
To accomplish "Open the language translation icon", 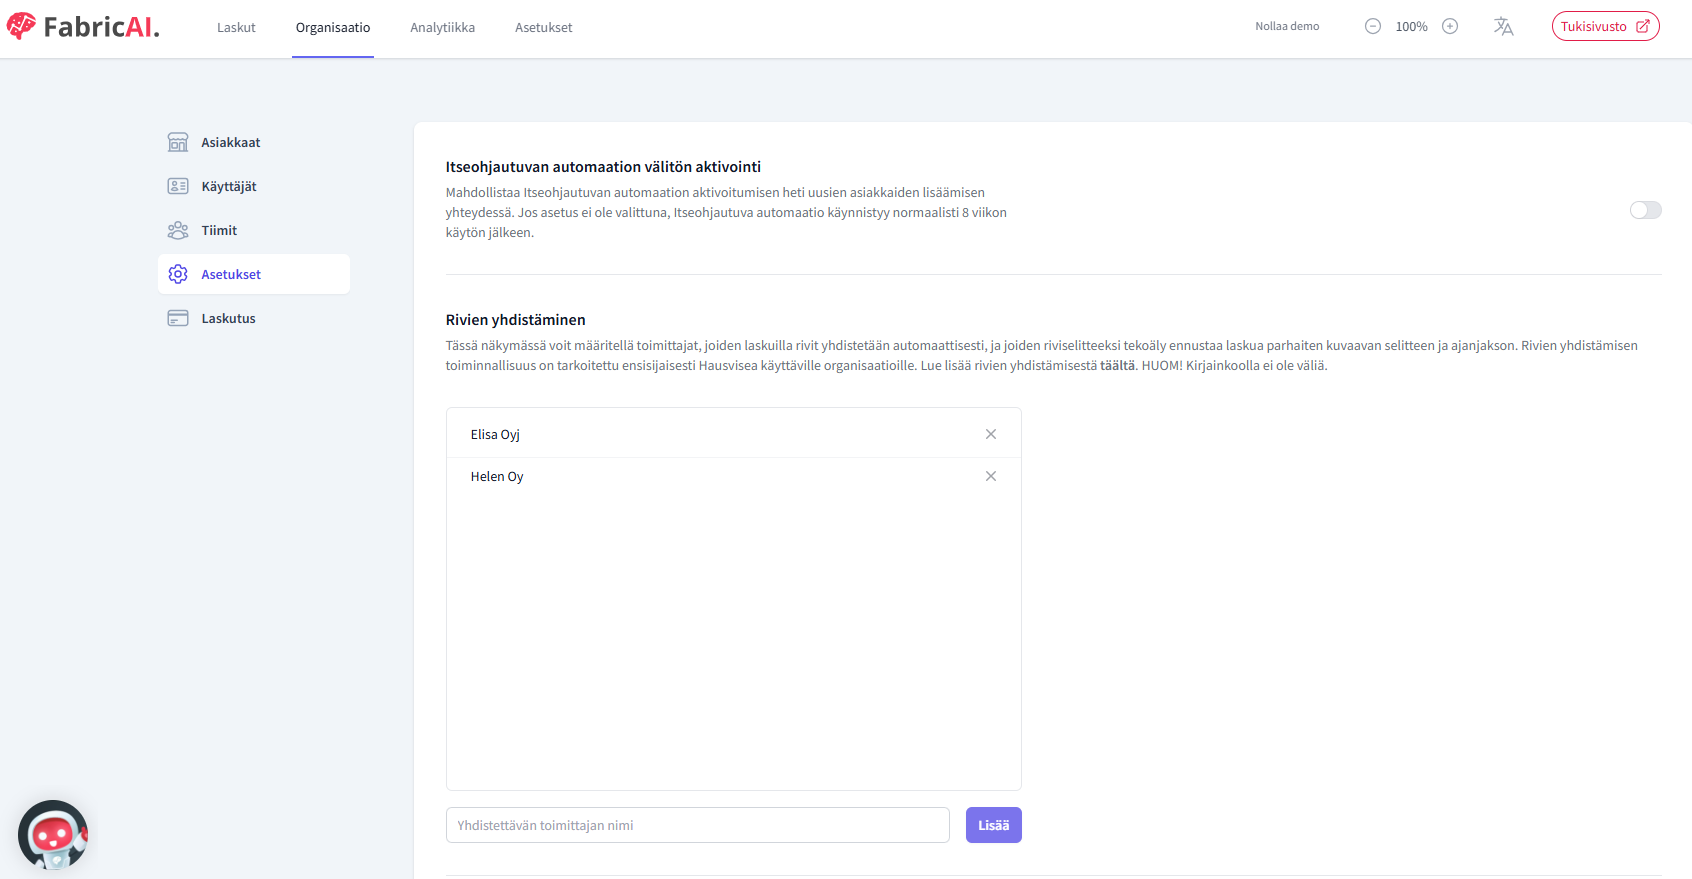I will 1503,27.
